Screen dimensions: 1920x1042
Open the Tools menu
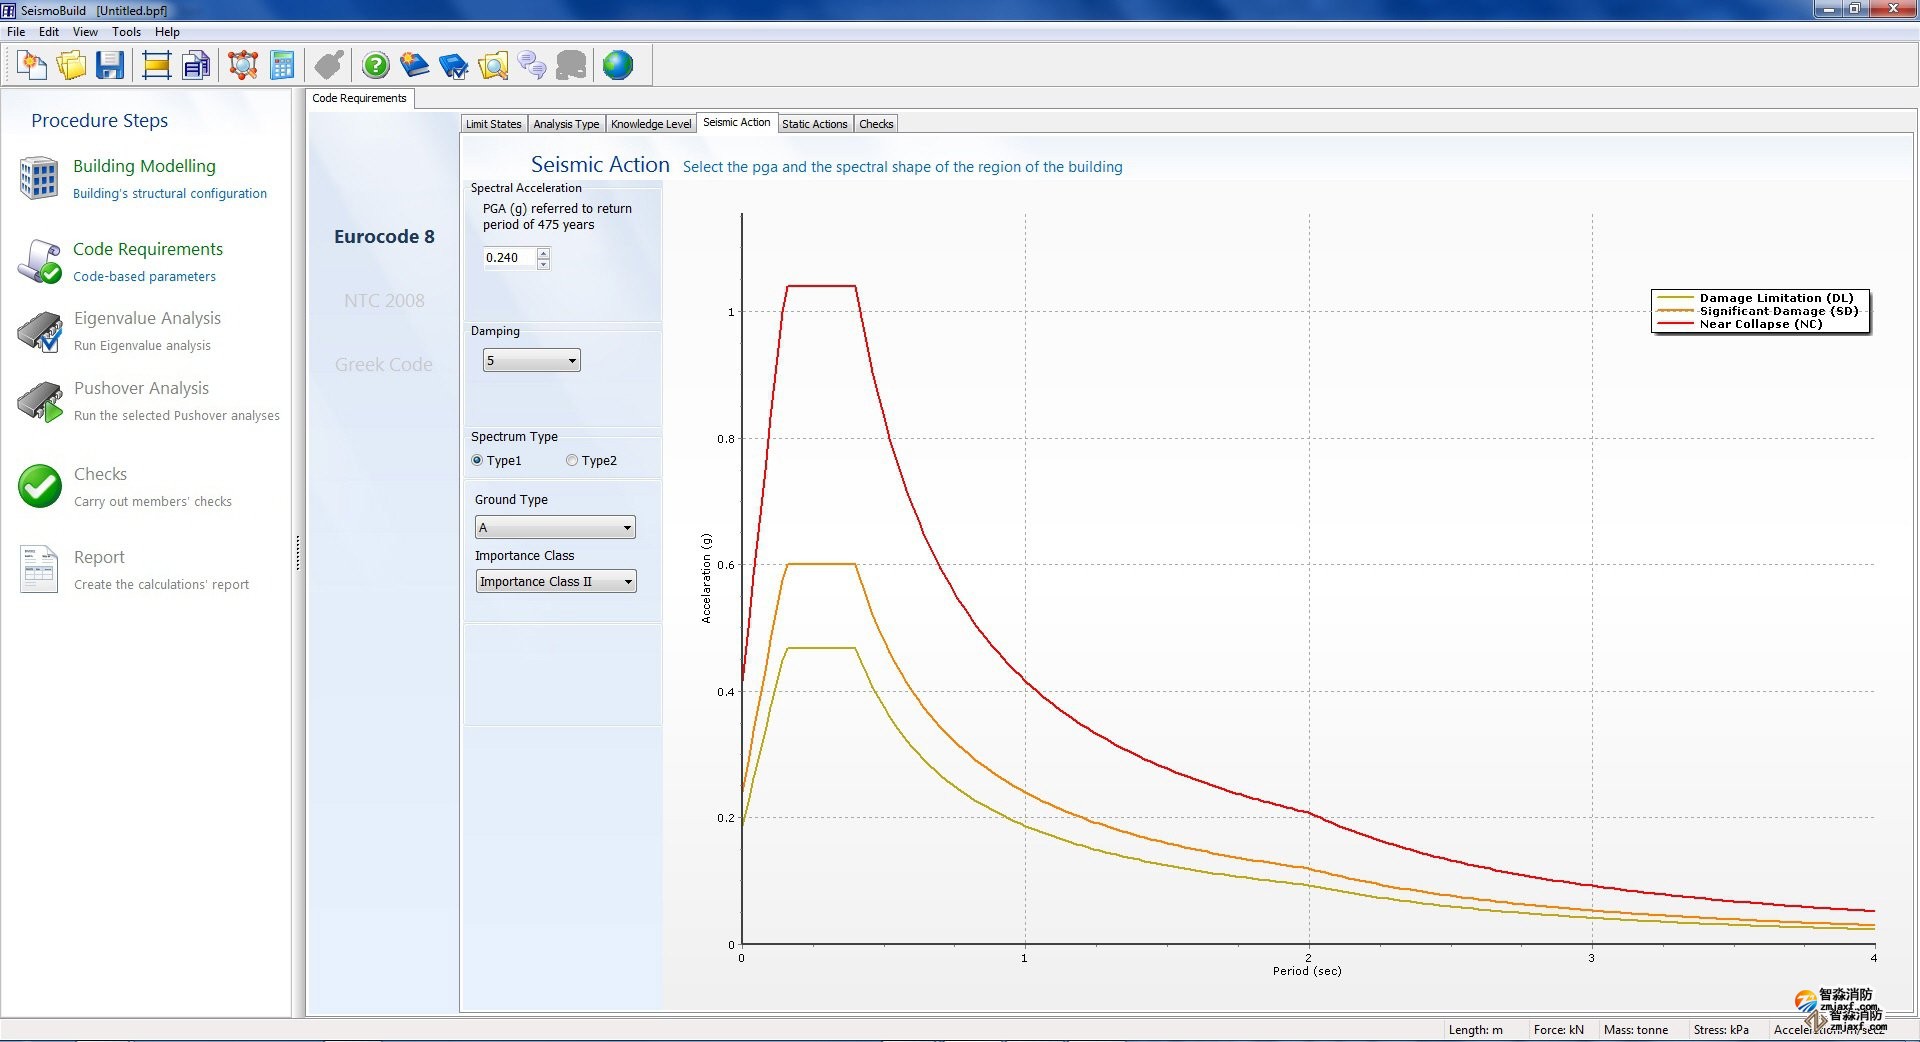coord(126,32)
